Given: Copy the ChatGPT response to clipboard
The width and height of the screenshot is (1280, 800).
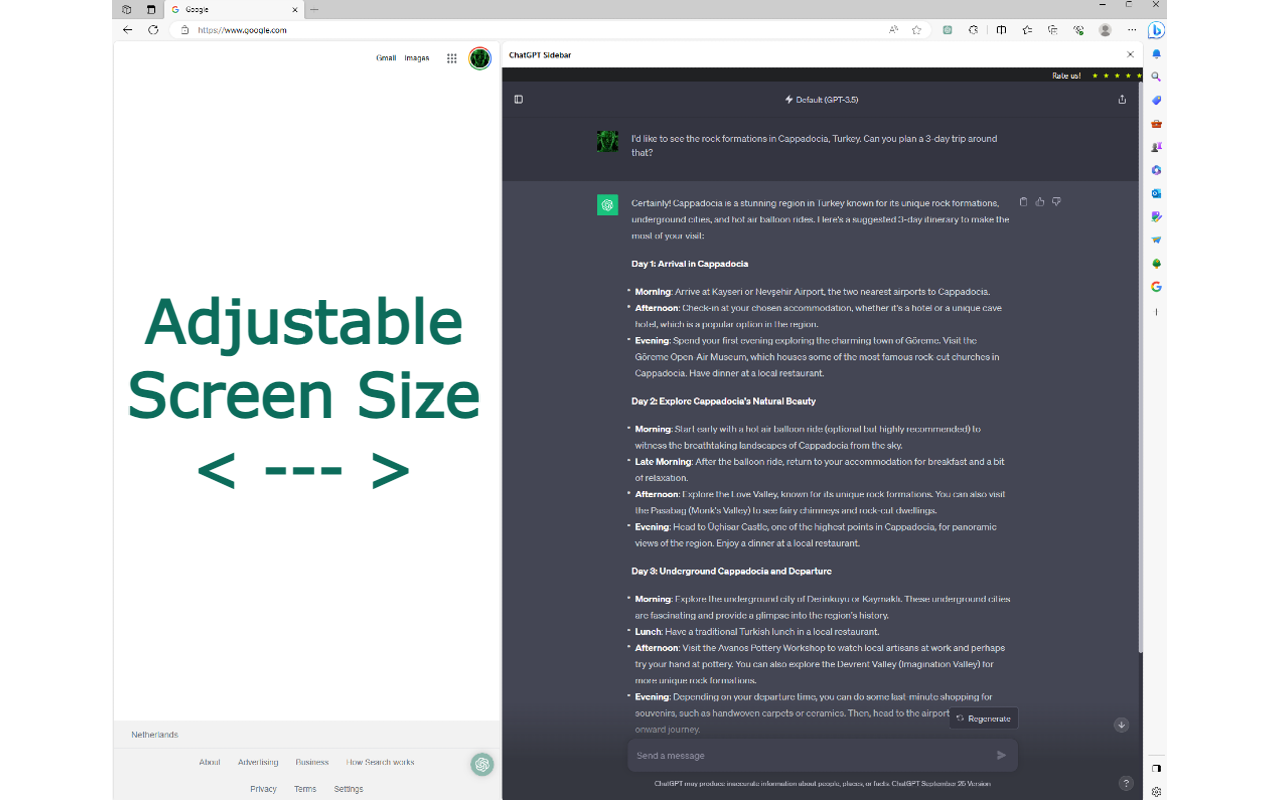Looking at the screenshot, I should coord(1023,202).
